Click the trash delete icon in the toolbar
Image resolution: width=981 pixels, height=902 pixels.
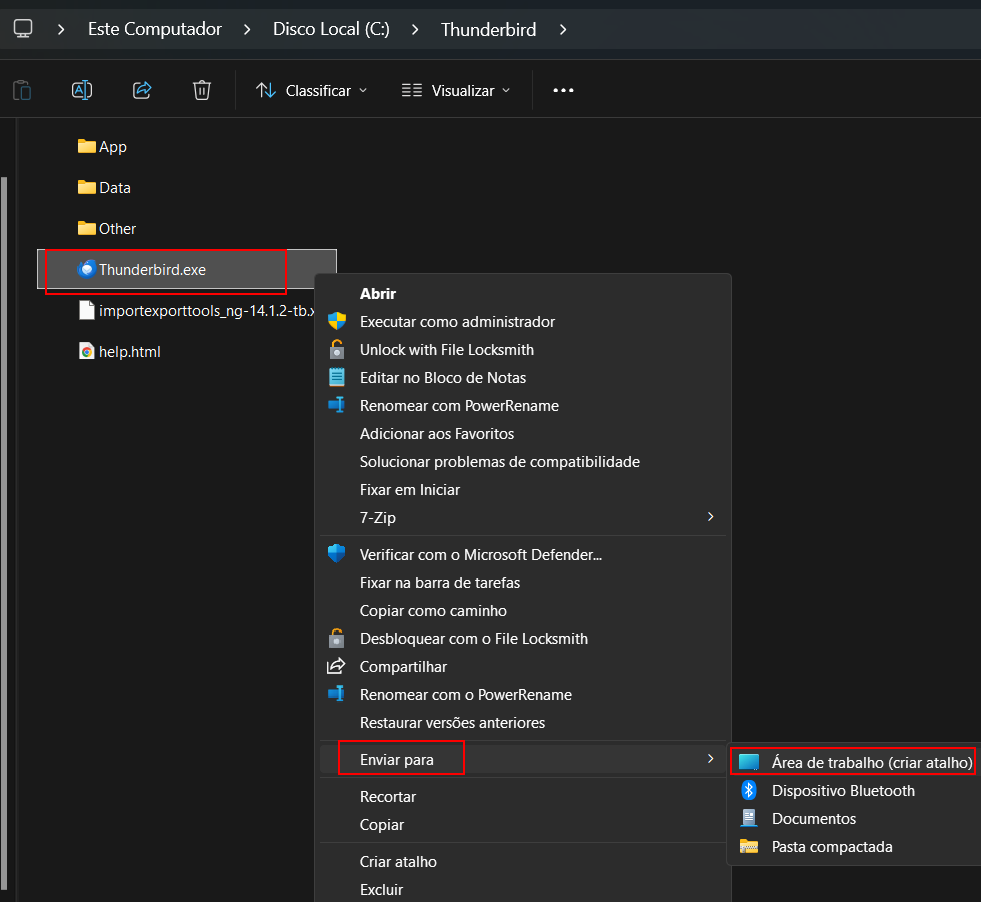pyautogui.click(x=201, y=91)
